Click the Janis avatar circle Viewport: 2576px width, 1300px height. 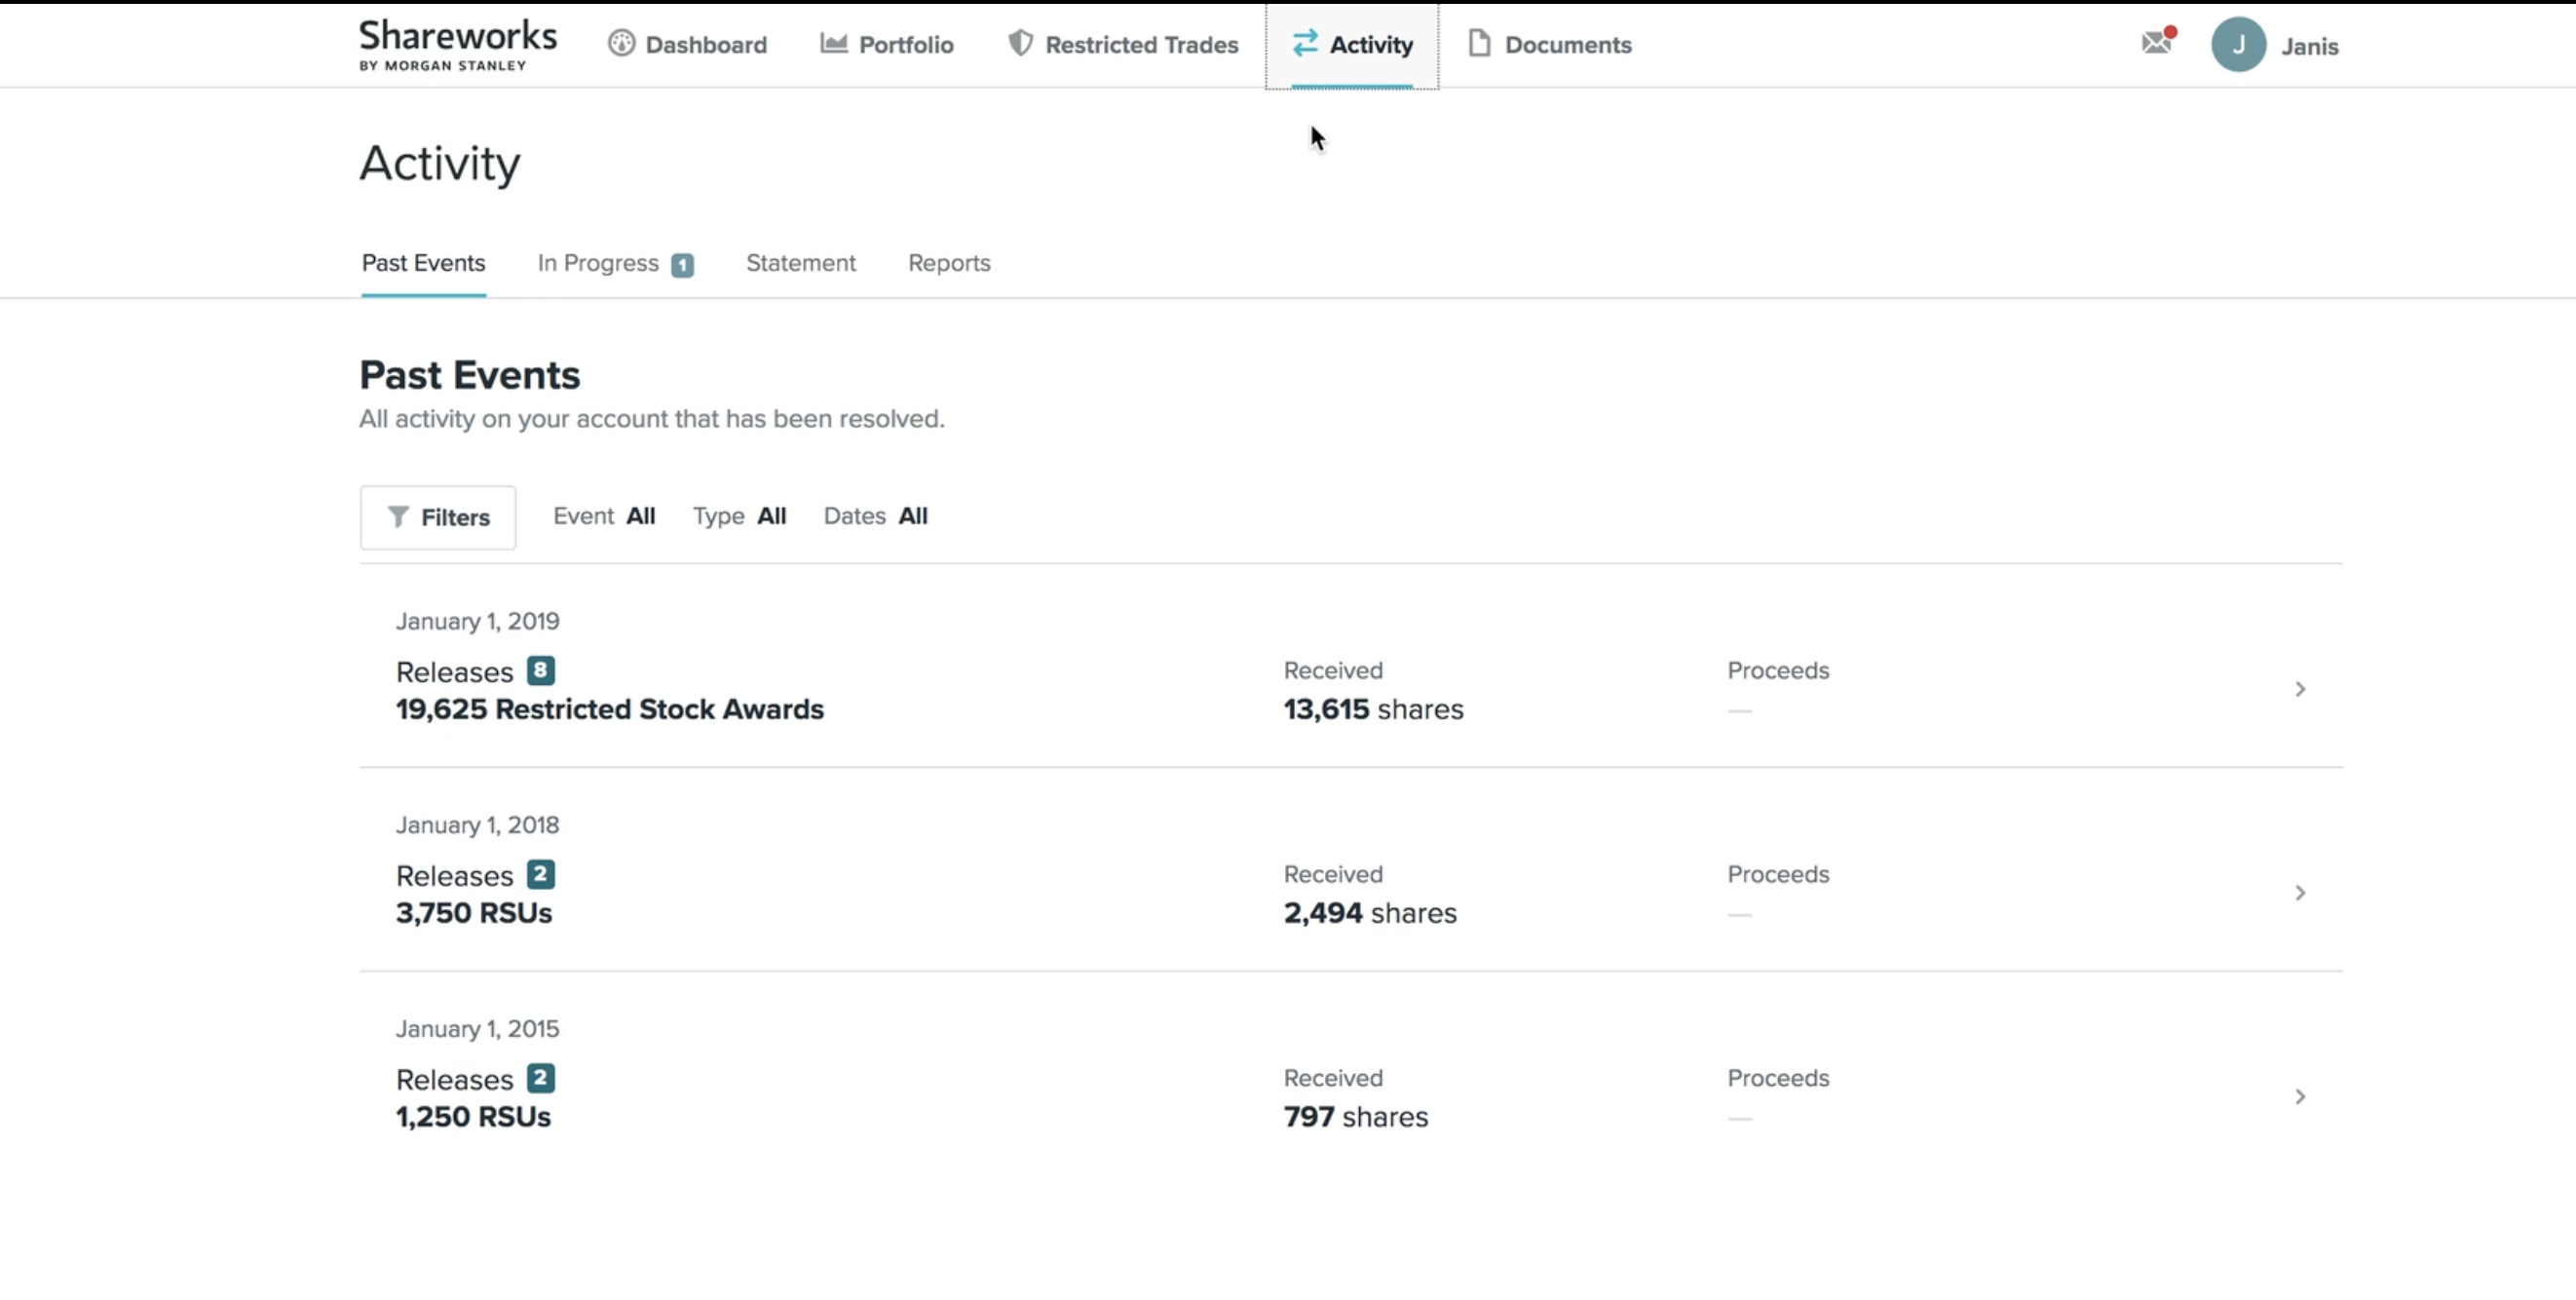2238,45
